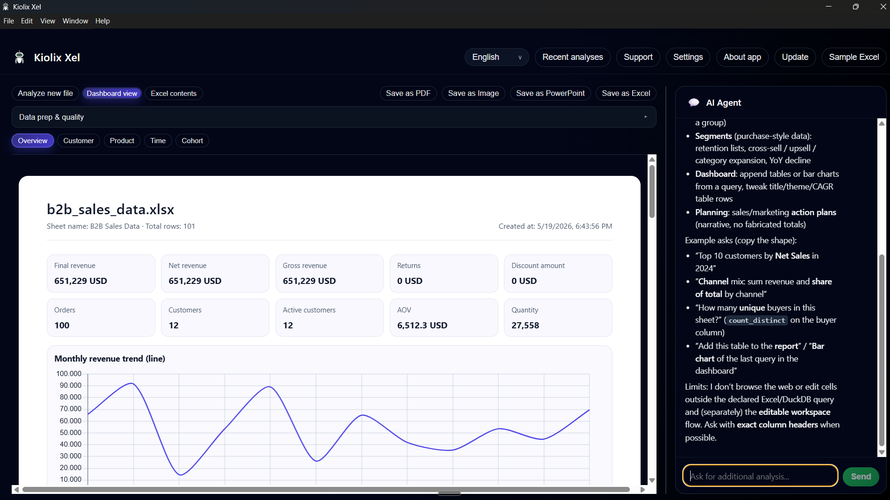Expand the Data prep & quality section
The height and width of the screenshot is (500, 890).
334,117
